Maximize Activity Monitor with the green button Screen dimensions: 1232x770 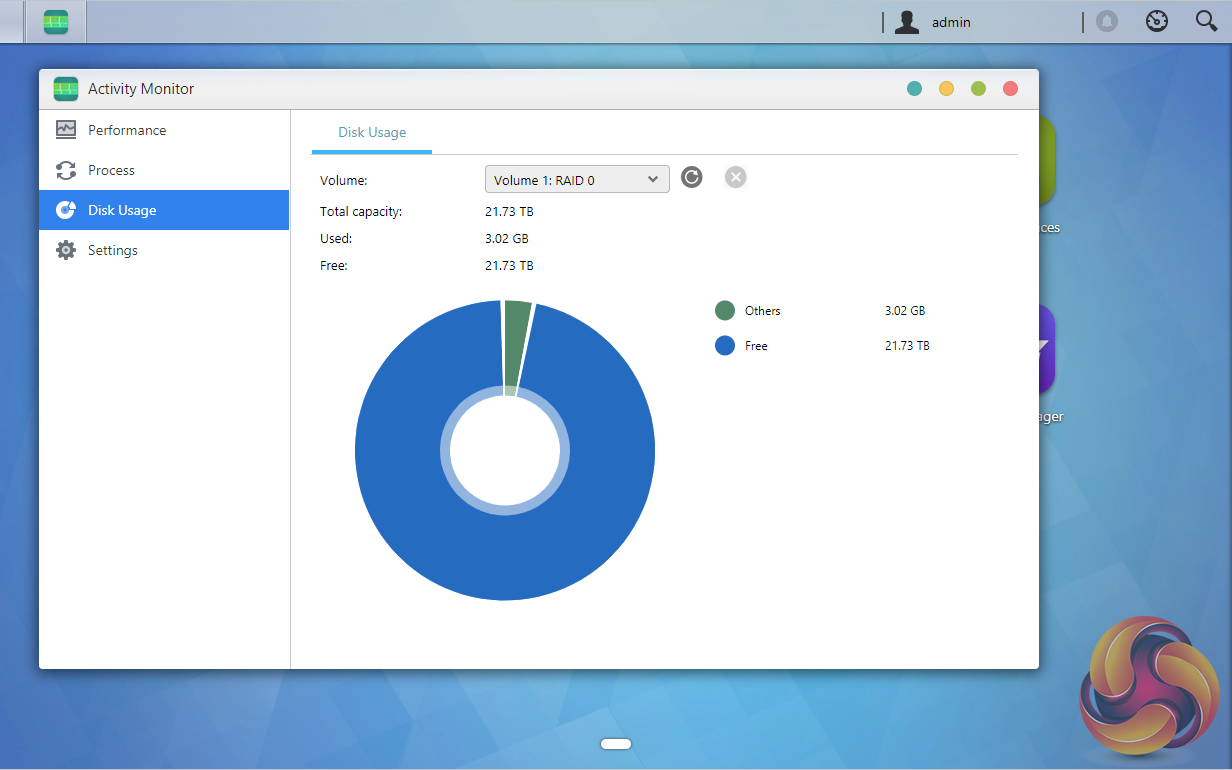pos(978,89)
